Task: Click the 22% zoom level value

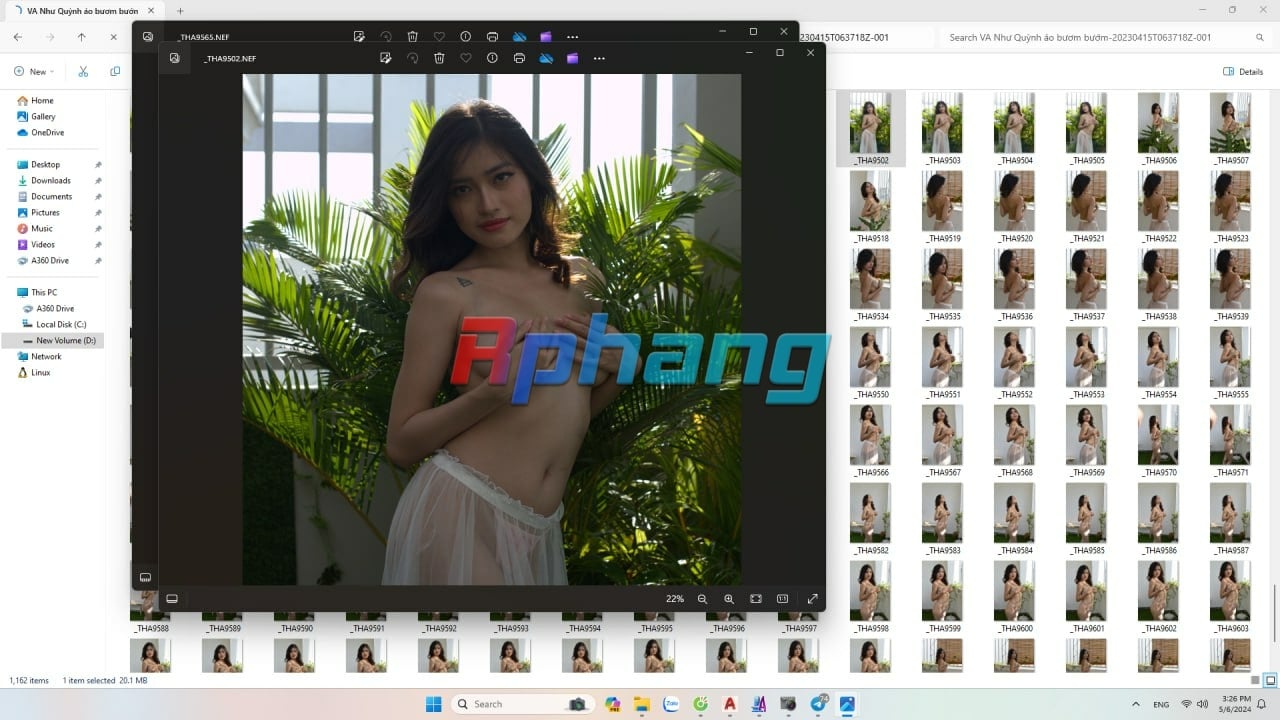Action: click(675, 599)
